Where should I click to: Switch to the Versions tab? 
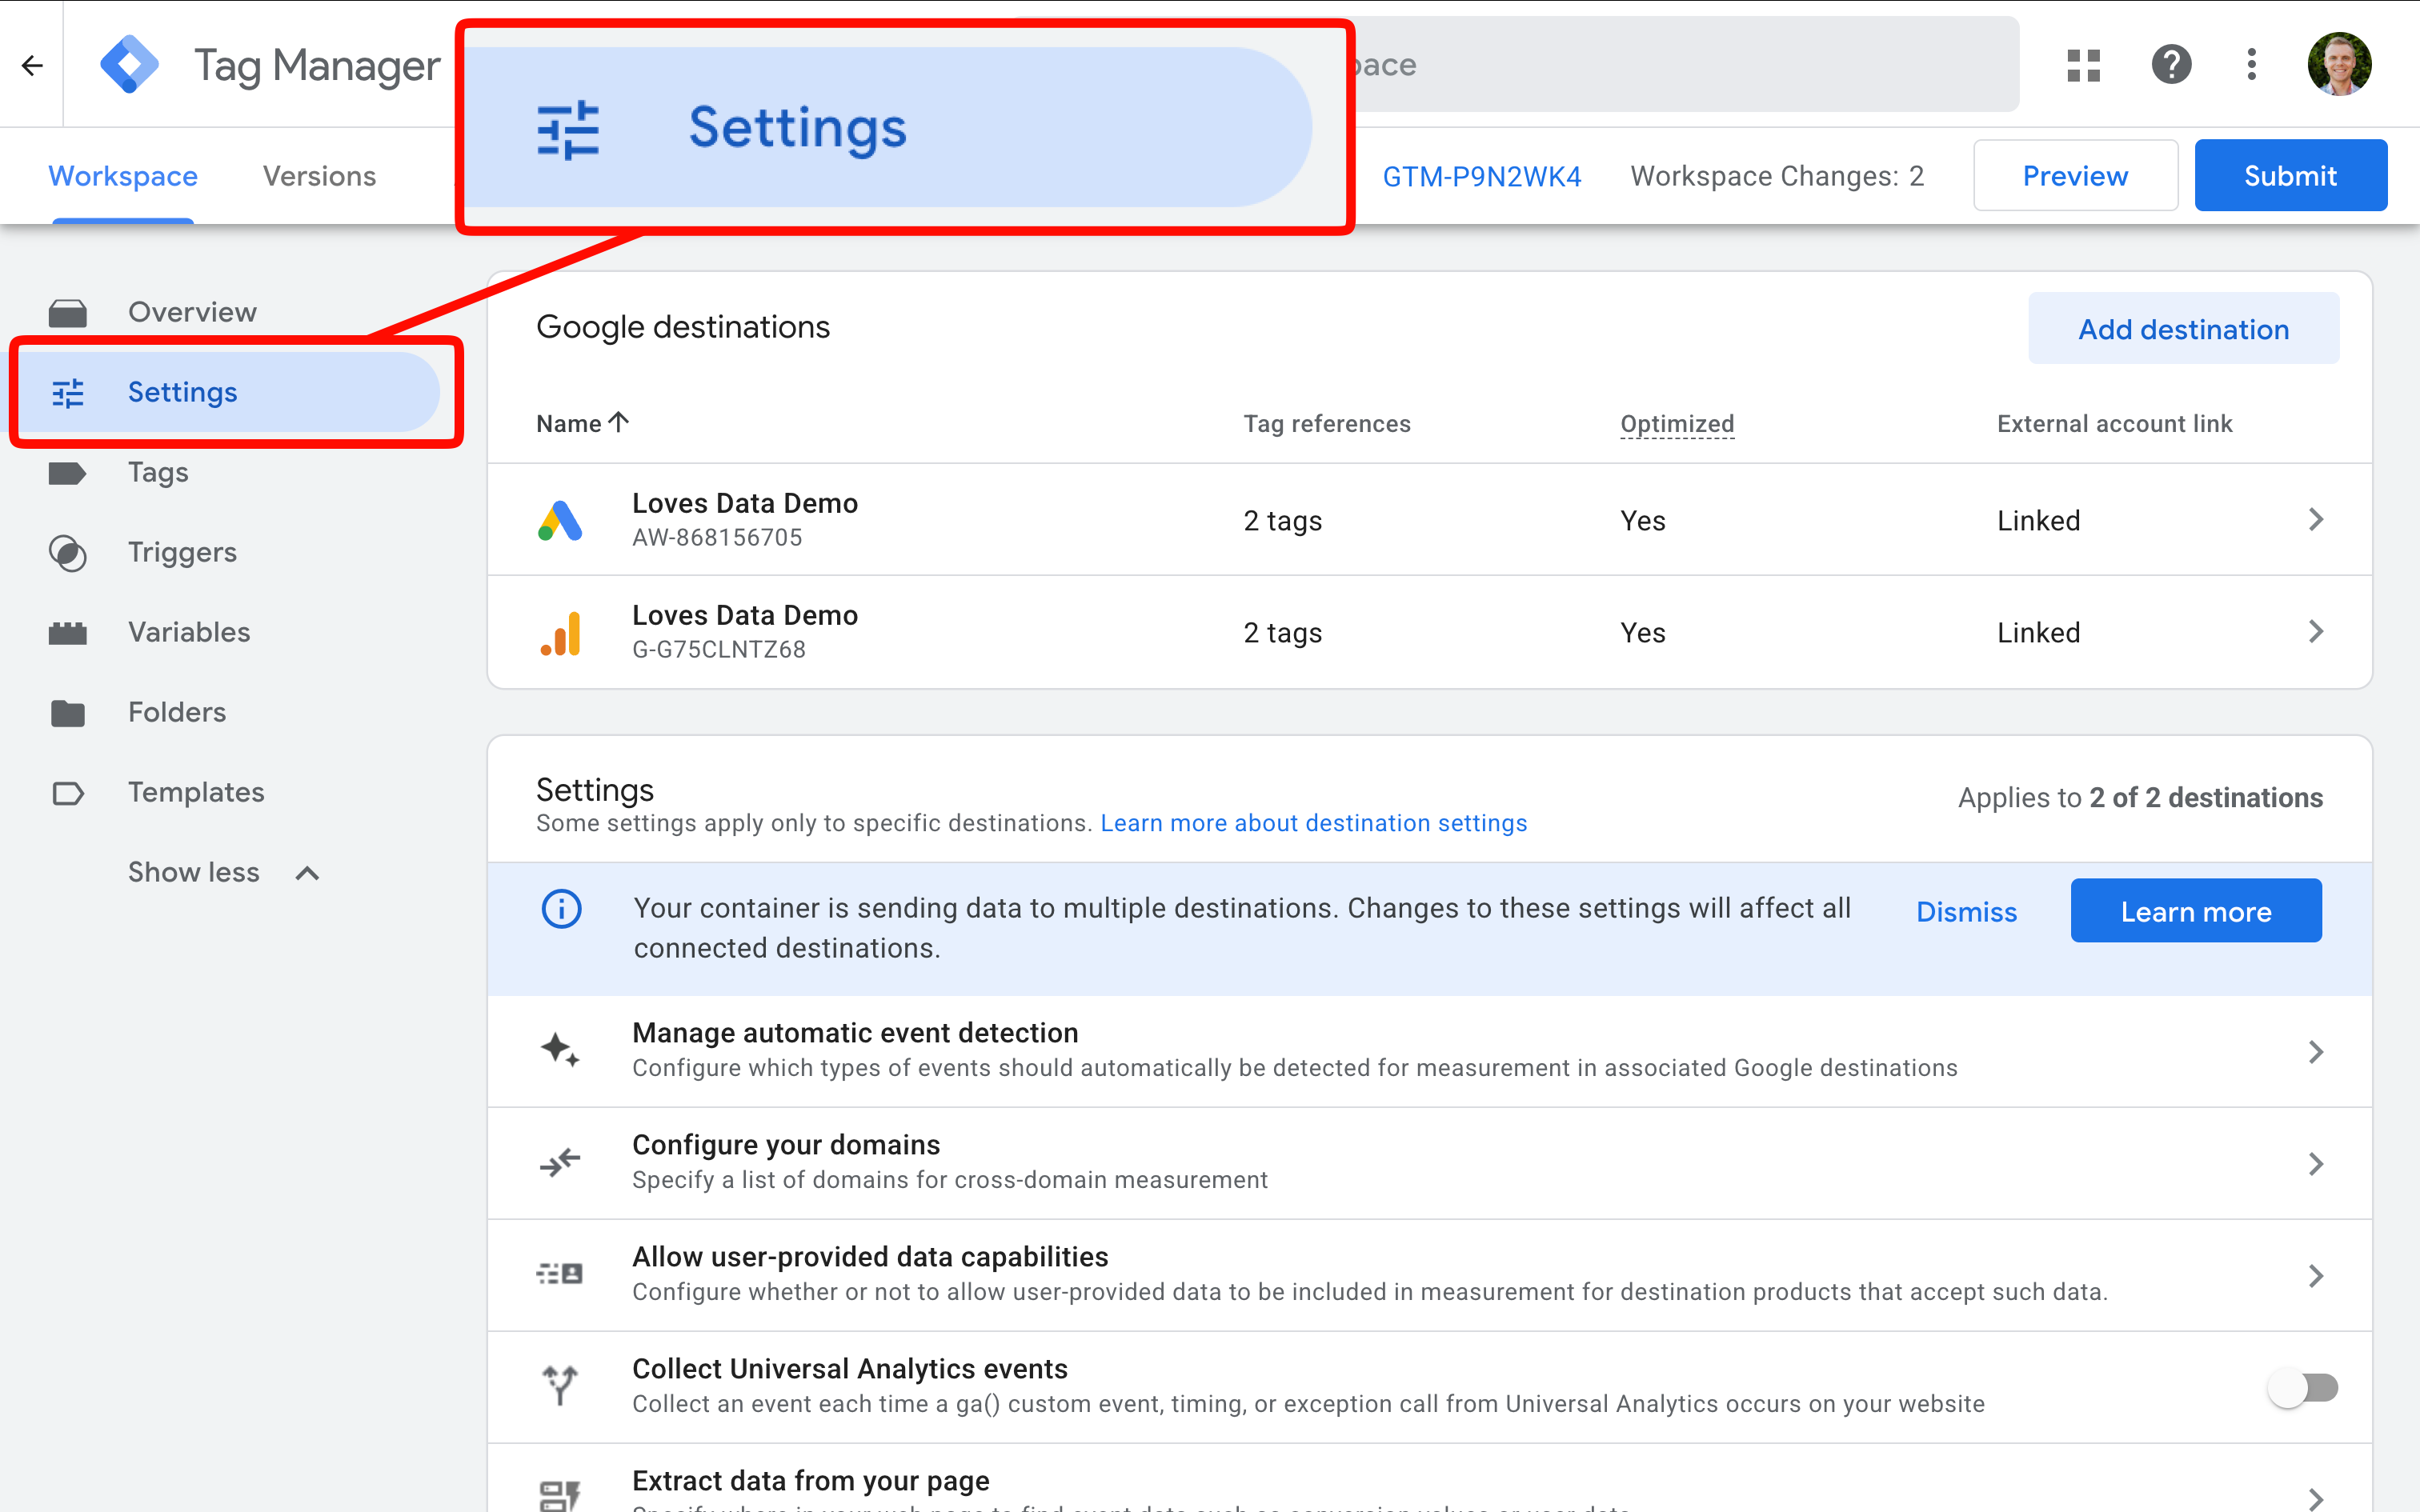(319, 176)
